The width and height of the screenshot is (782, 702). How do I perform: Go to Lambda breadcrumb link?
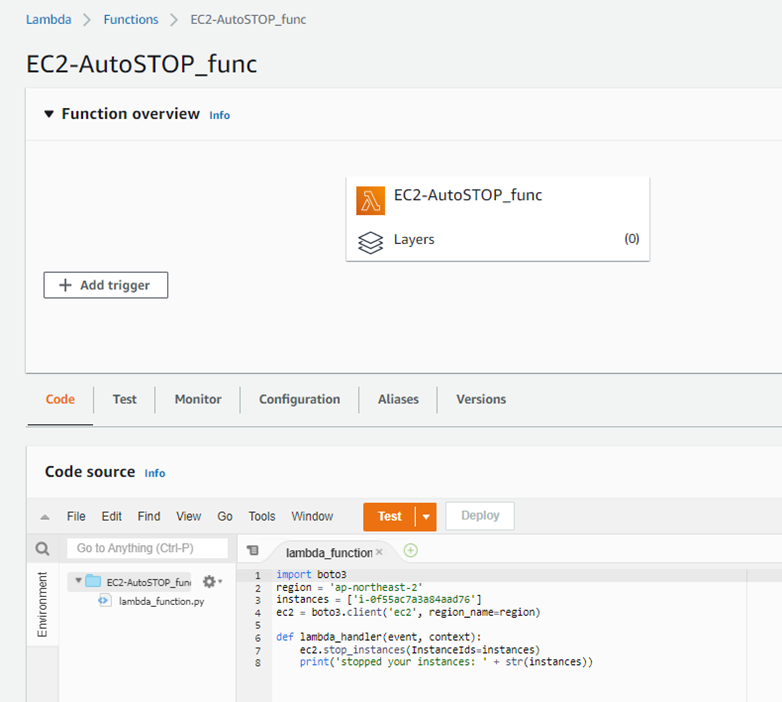point(48,19)
